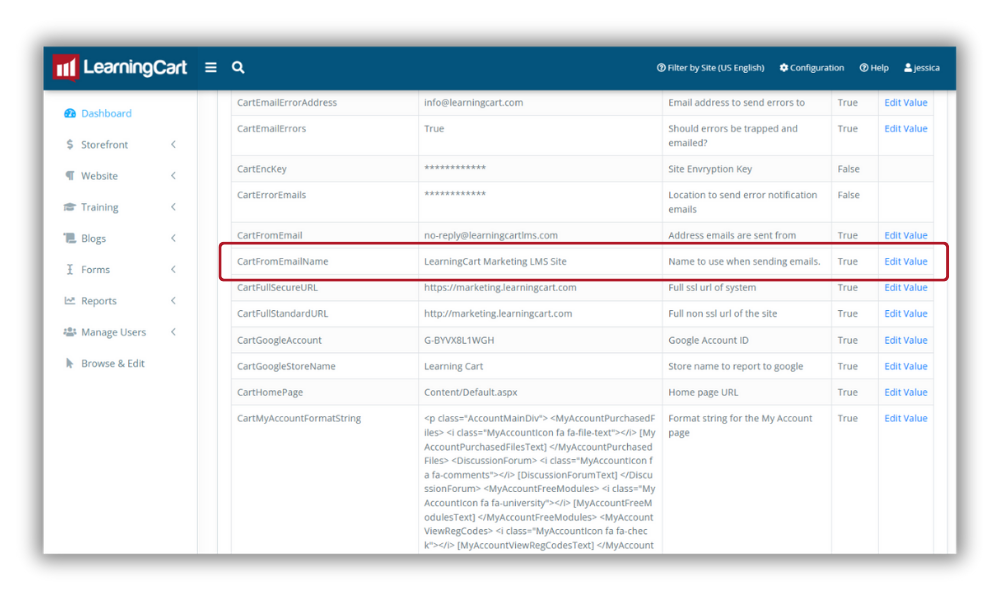Viewport: 1000px width, 600px height.
Task: Edit Value for CartEmailErrors
Action: [906, 128]
